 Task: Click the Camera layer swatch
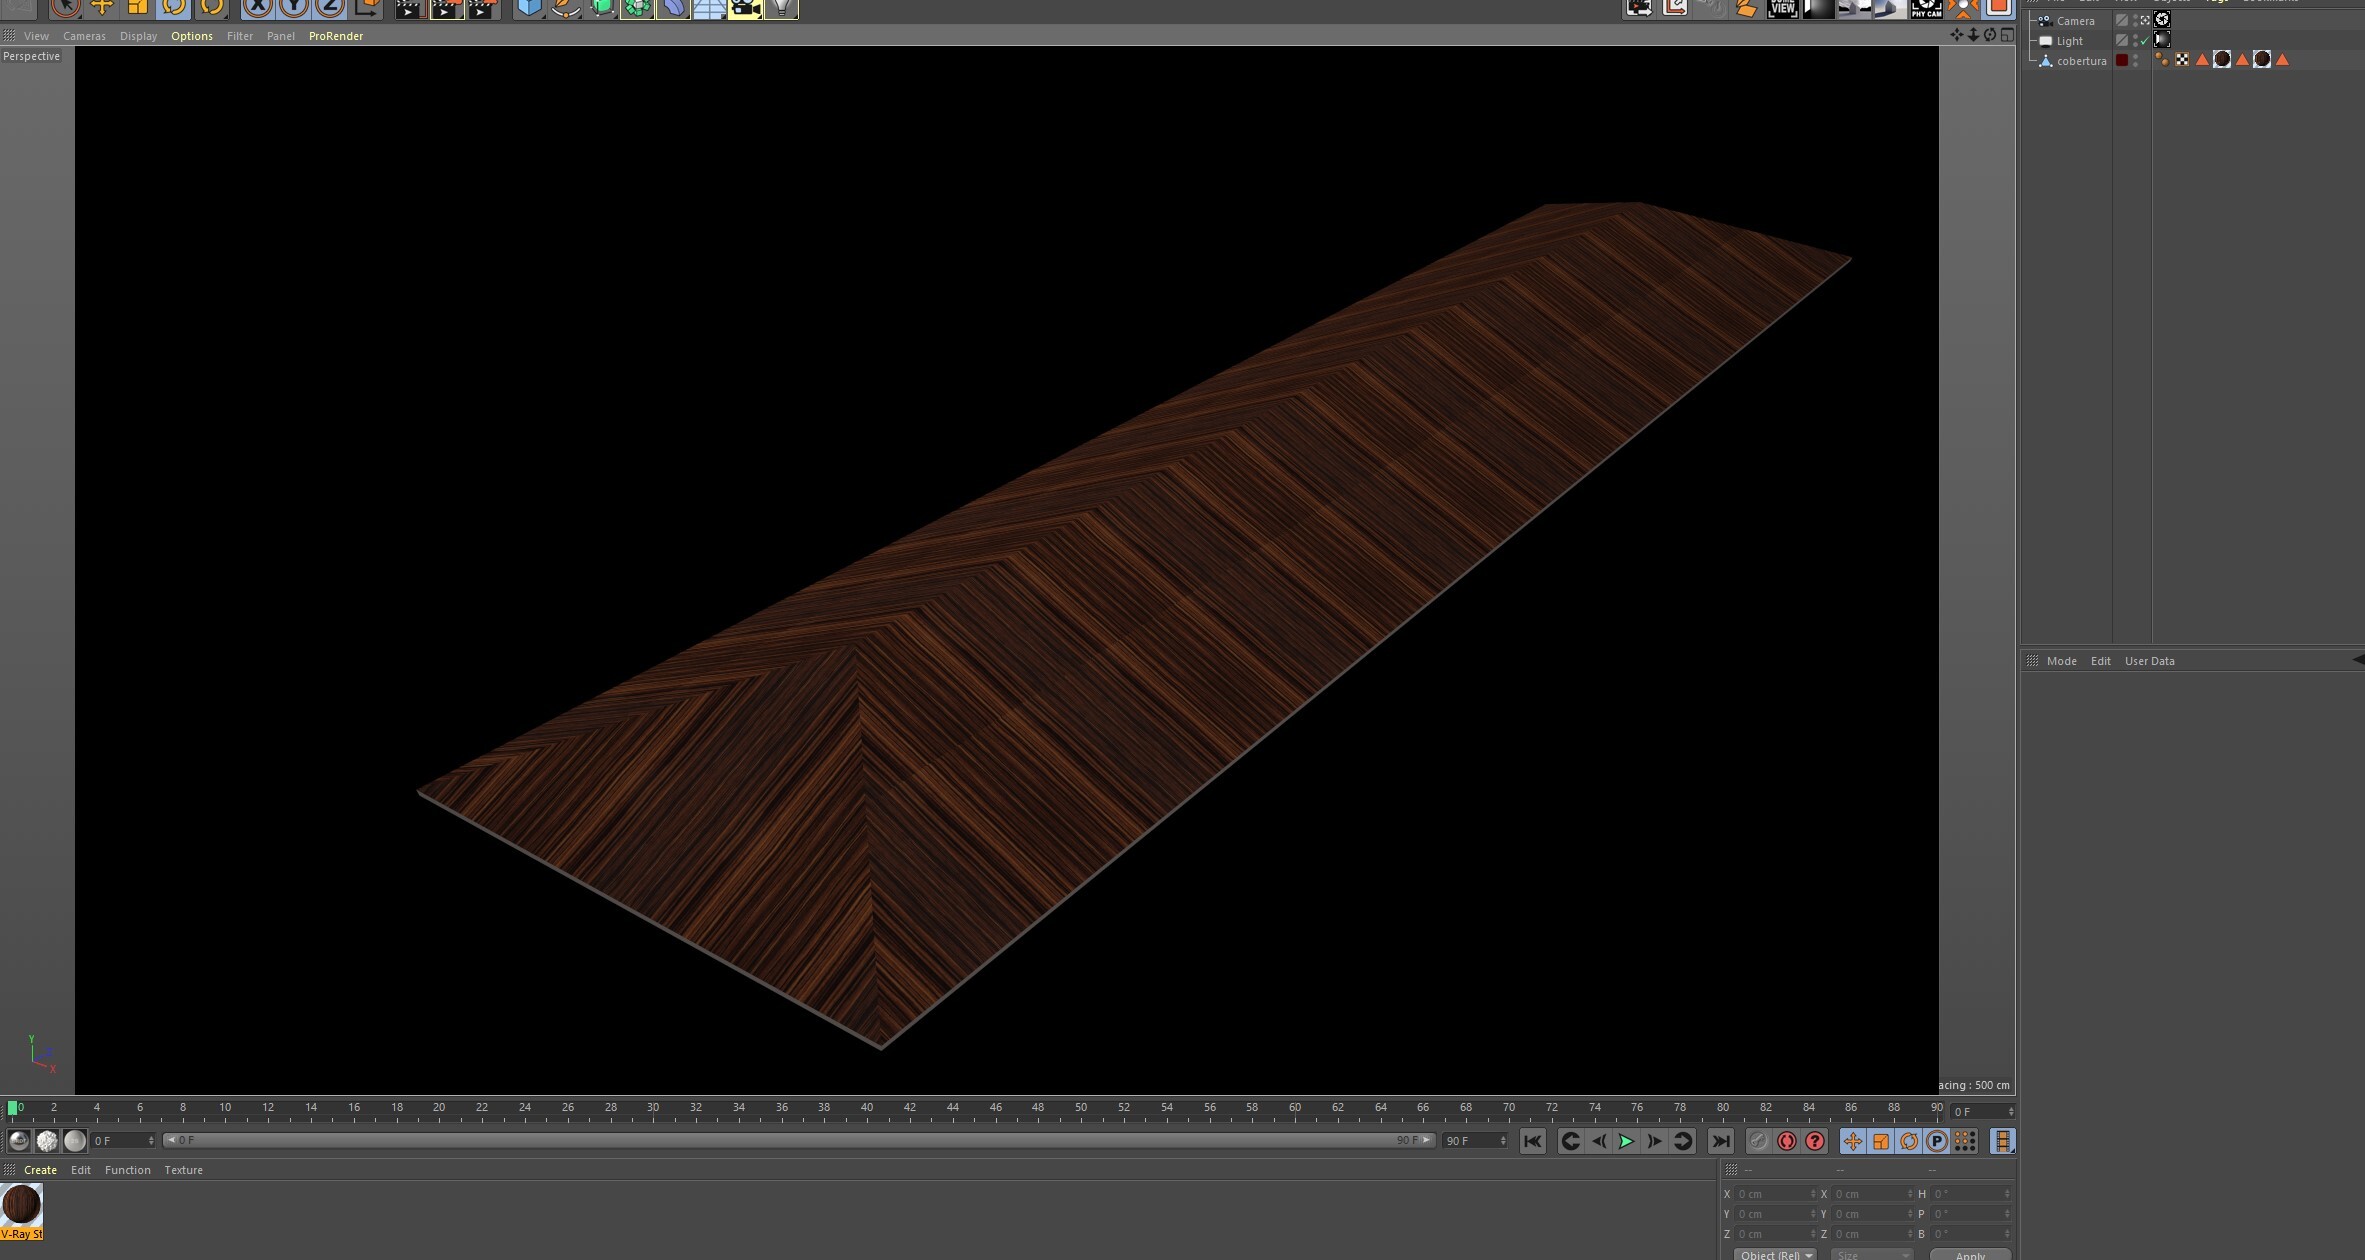(x=2121, y=20)
